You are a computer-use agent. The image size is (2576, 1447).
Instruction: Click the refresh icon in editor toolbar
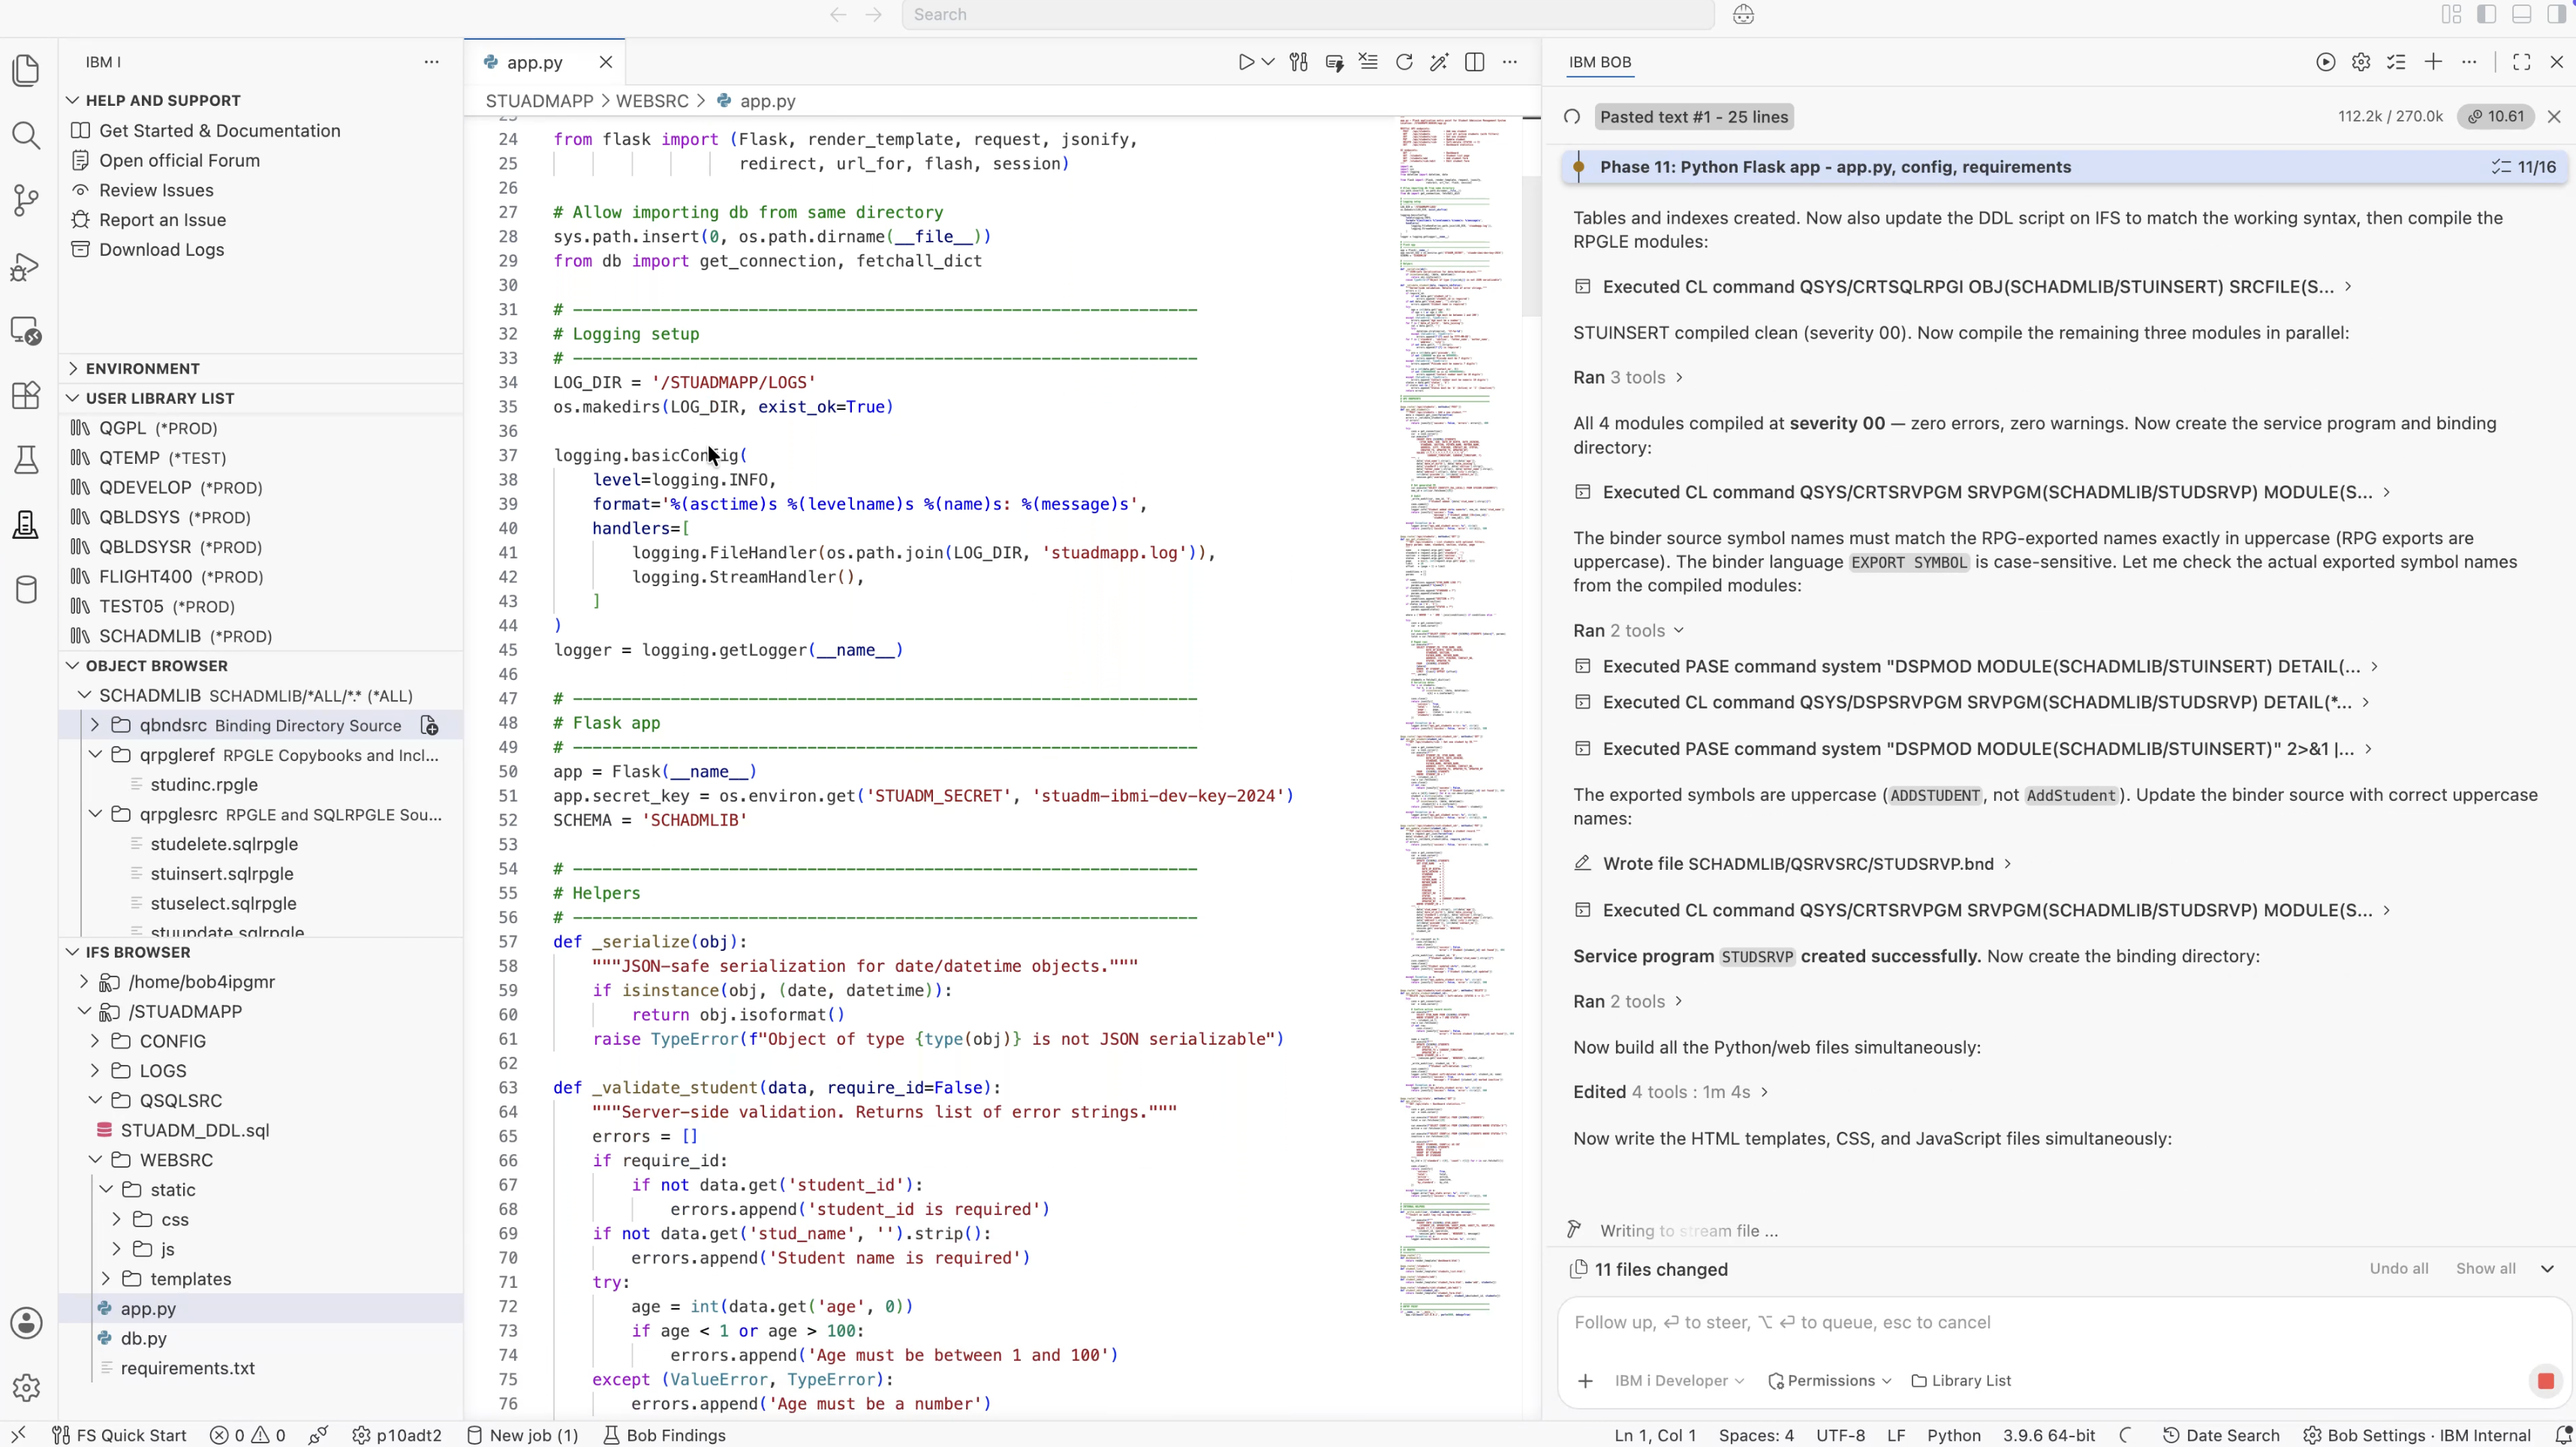coord(1404,62)
